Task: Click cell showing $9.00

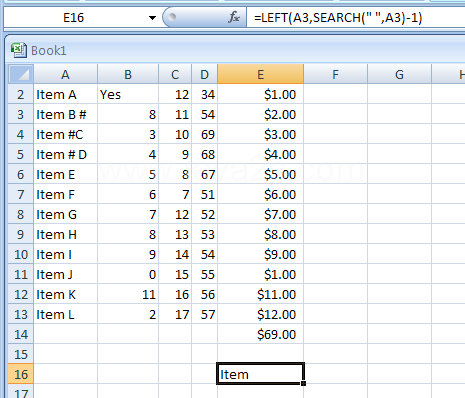Action: (x=260, y=254)
